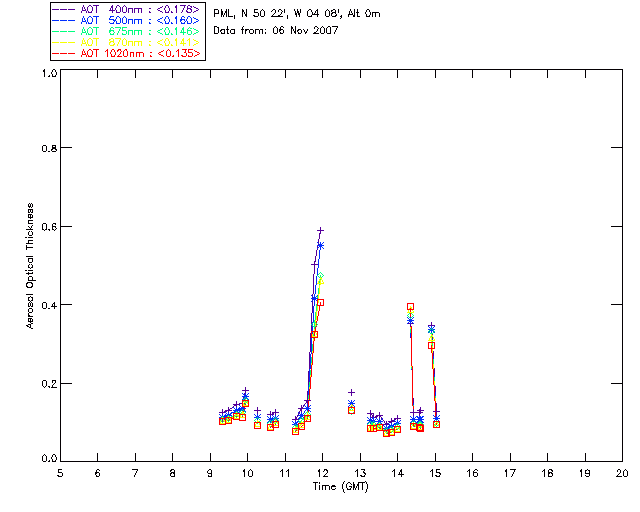Click the 'PML, N 50 22', W 04 08', Alt 0m' header
The image size is (640, 512).
click(x=297, y=14)
